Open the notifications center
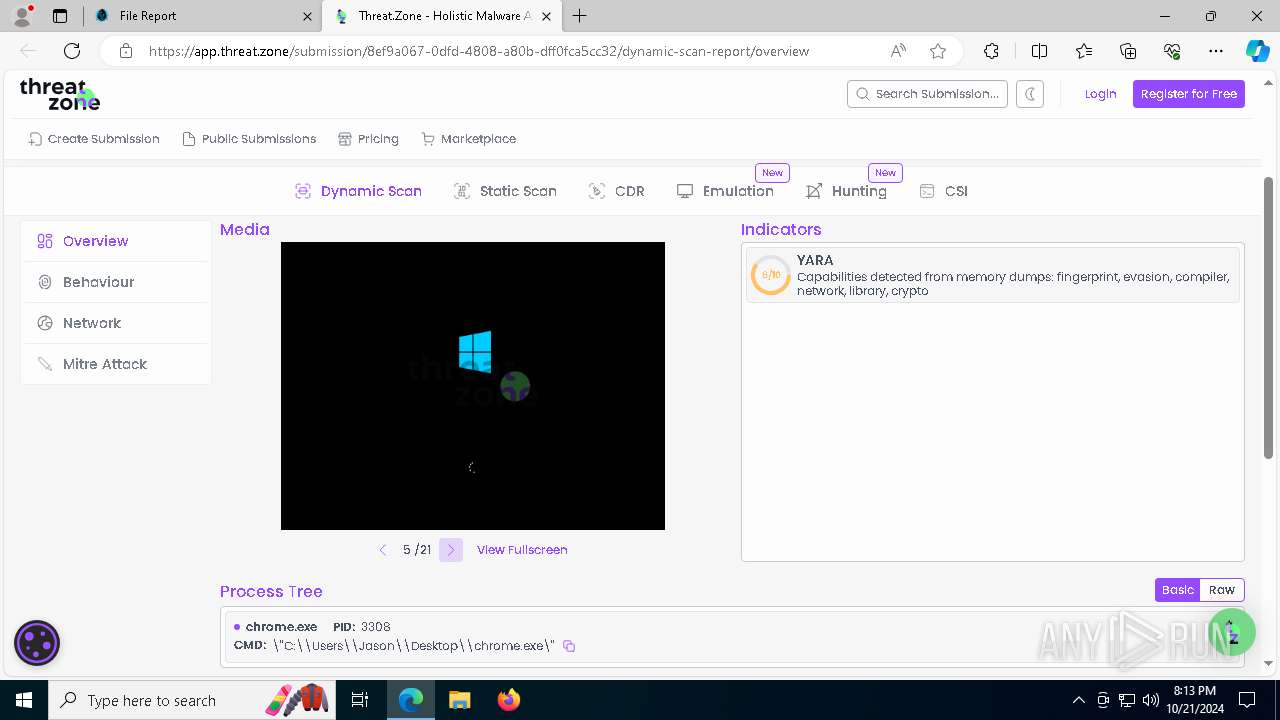 1247,700
